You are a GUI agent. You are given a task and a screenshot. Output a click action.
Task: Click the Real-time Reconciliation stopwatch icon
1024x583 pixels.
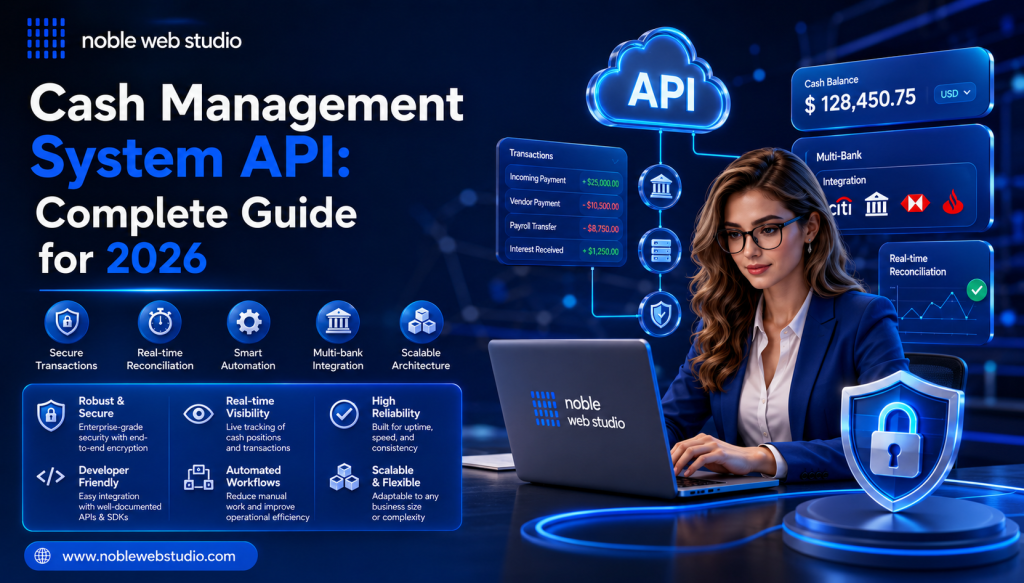pyautogui.click(x=160, y=322)
